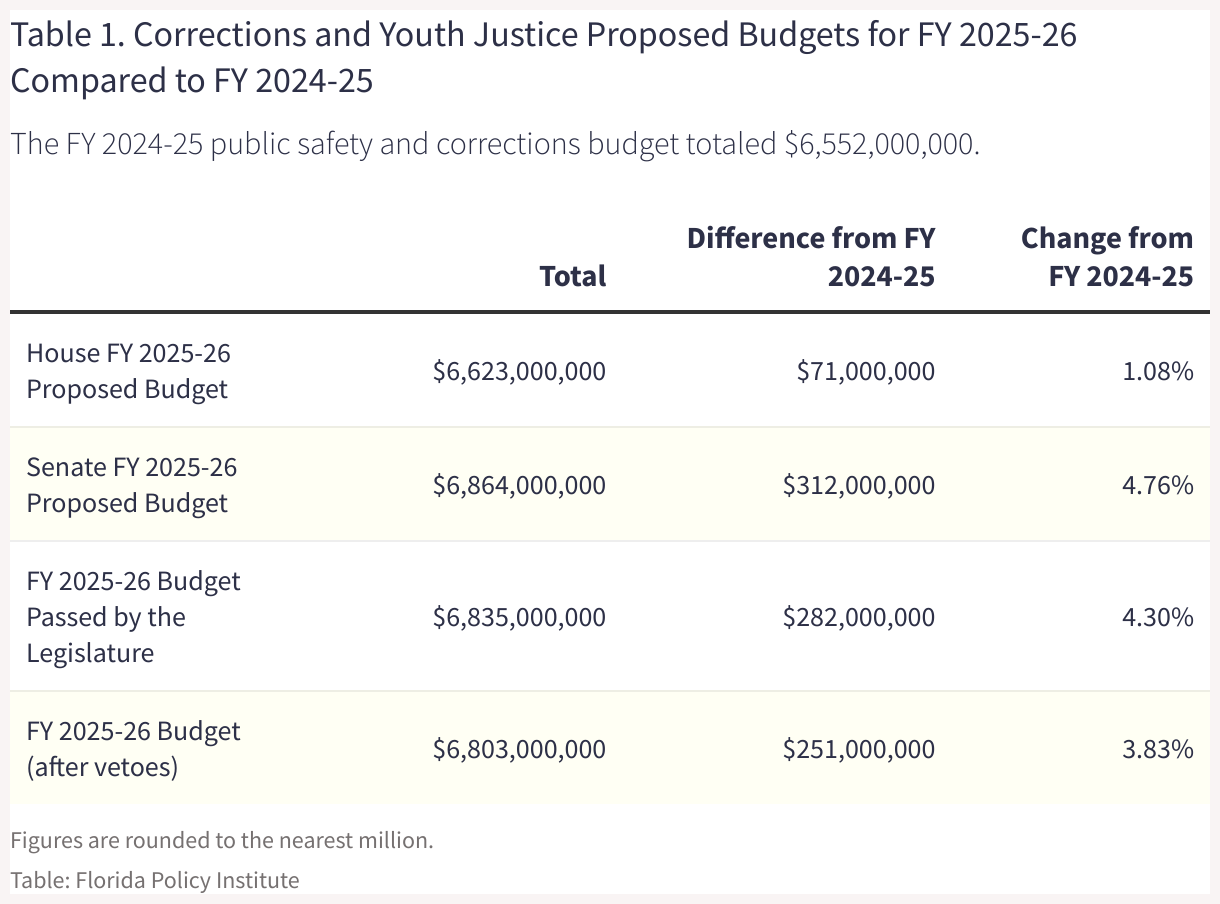
Task: Select the Budget (after vetoes) row label
Action: (133, 748)
